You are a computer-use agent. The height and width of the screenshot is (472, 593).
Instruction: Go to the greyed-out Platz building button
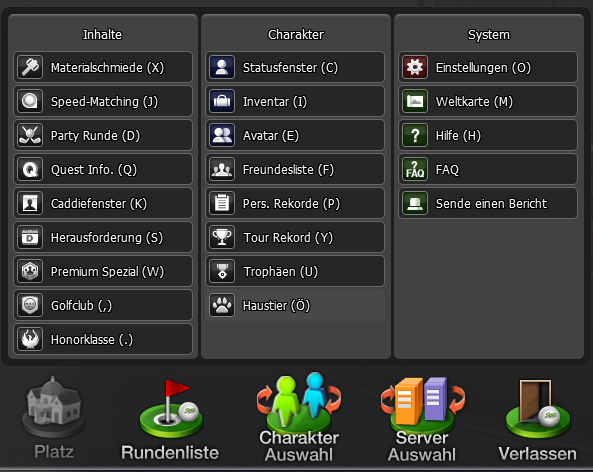[54, 418]
